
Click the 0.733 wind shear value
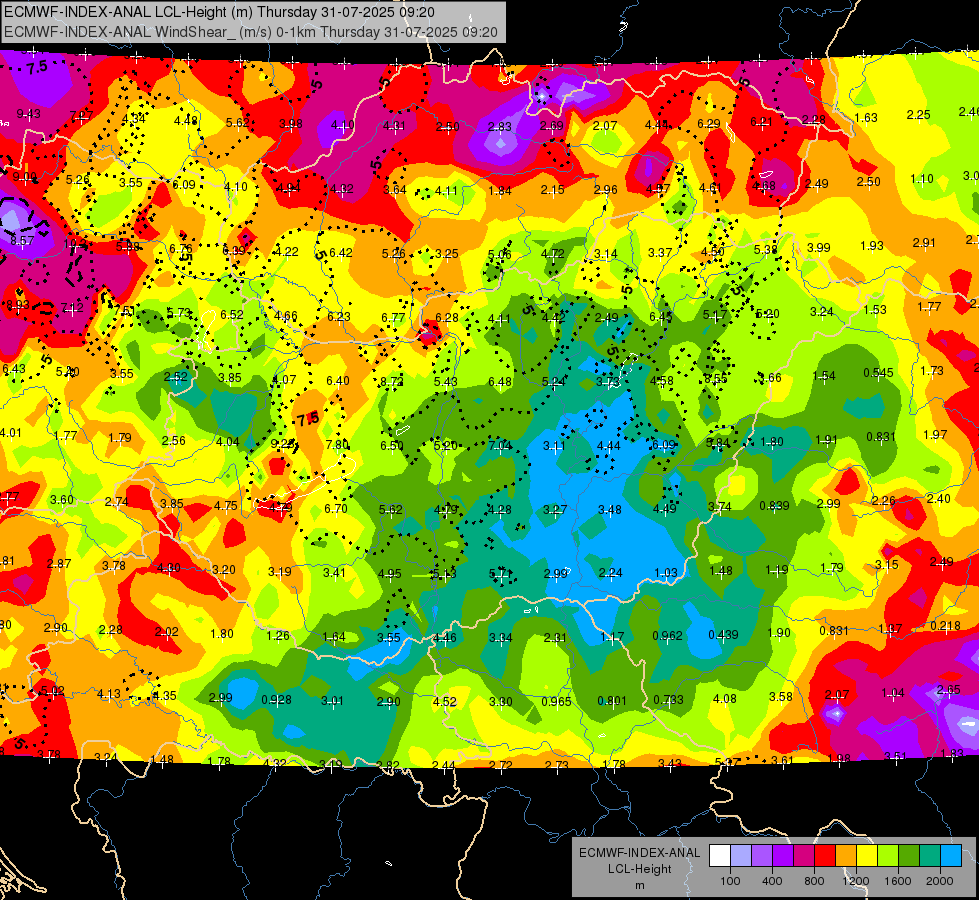668,700
